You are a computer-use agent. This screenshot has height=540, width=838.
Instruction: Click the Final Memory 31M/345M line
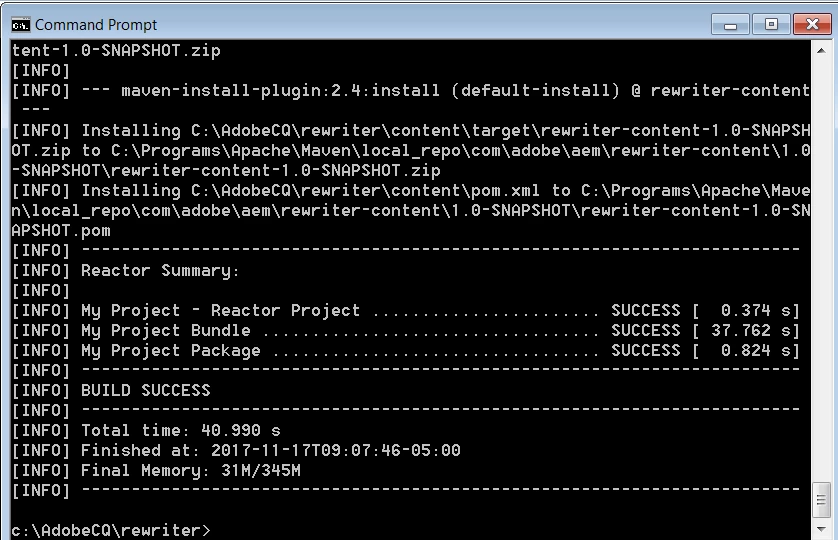click(156, 470)
